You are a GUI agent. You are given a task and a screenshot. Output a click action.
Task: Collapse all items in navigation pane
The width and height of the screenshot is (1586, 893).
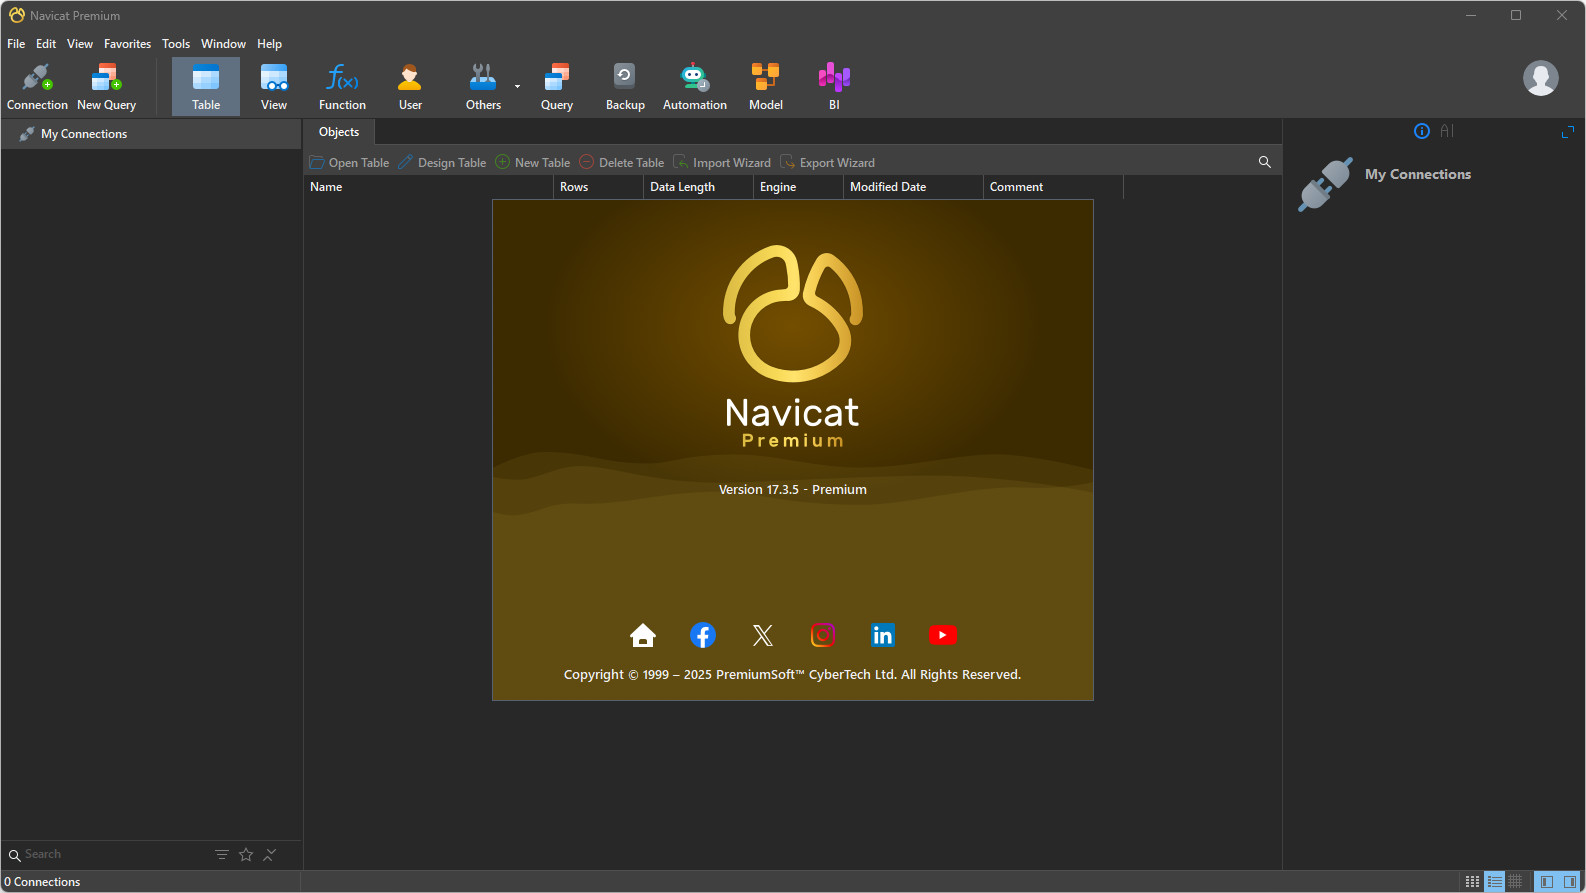[270, 854]
